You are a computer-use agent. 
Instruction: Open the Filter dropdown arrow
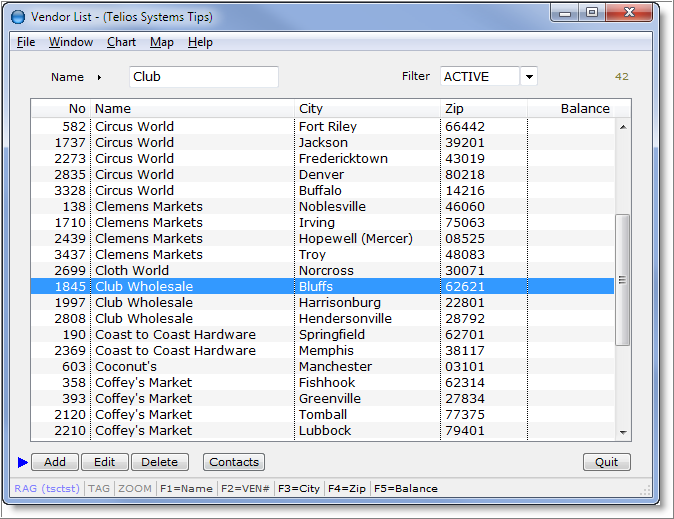tap(529, 77)
